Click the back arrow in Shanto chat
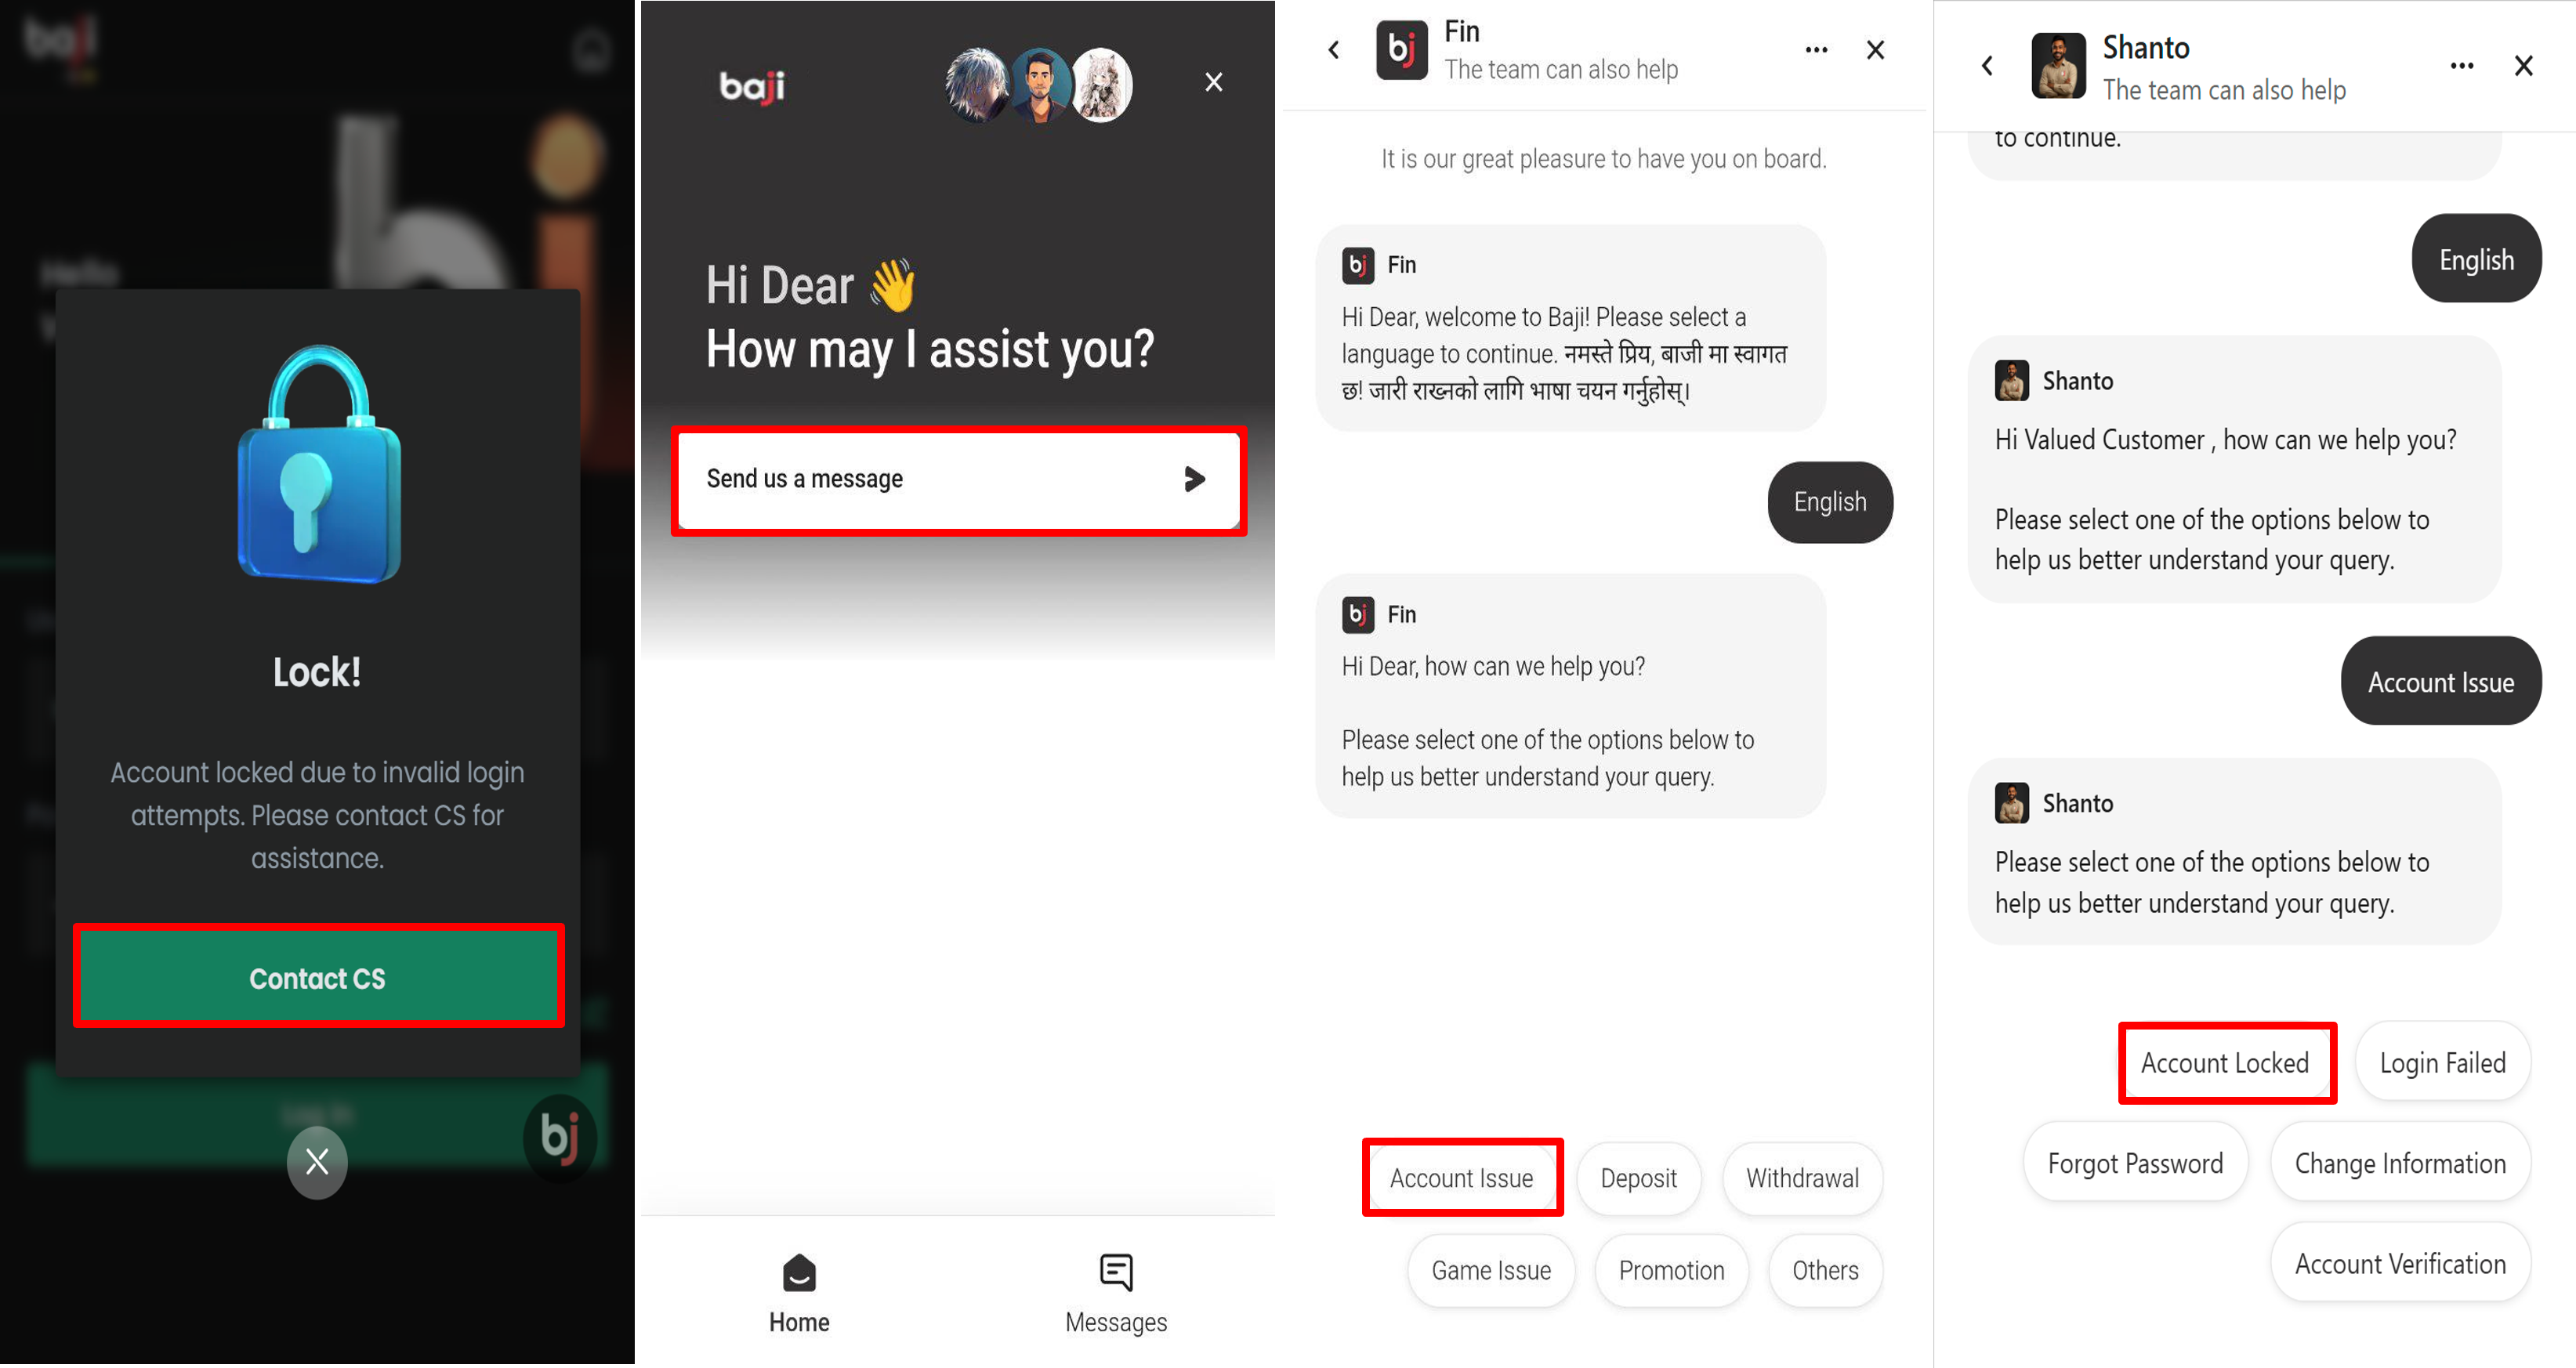This screenshot has width=2576, height=1368. click(x=1987, y=66)
